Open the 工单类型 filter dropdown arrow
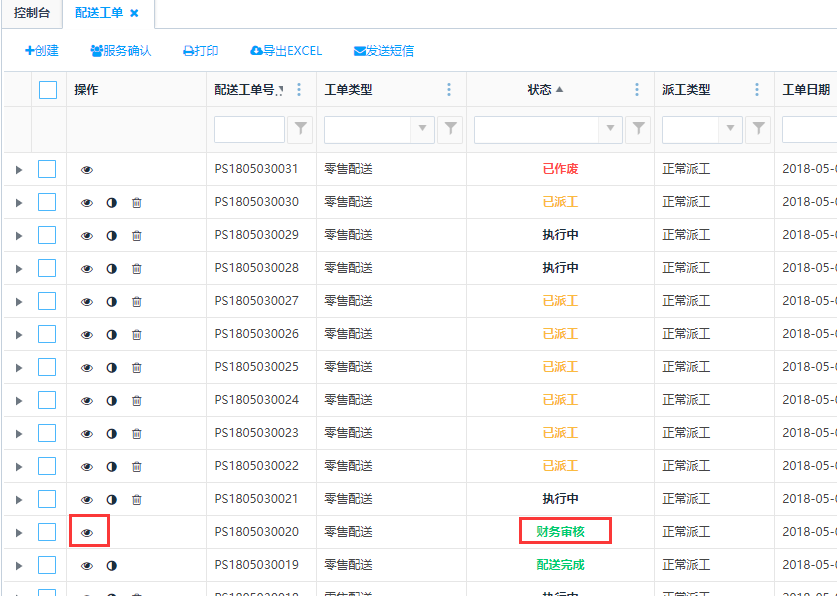 [423, 128]
